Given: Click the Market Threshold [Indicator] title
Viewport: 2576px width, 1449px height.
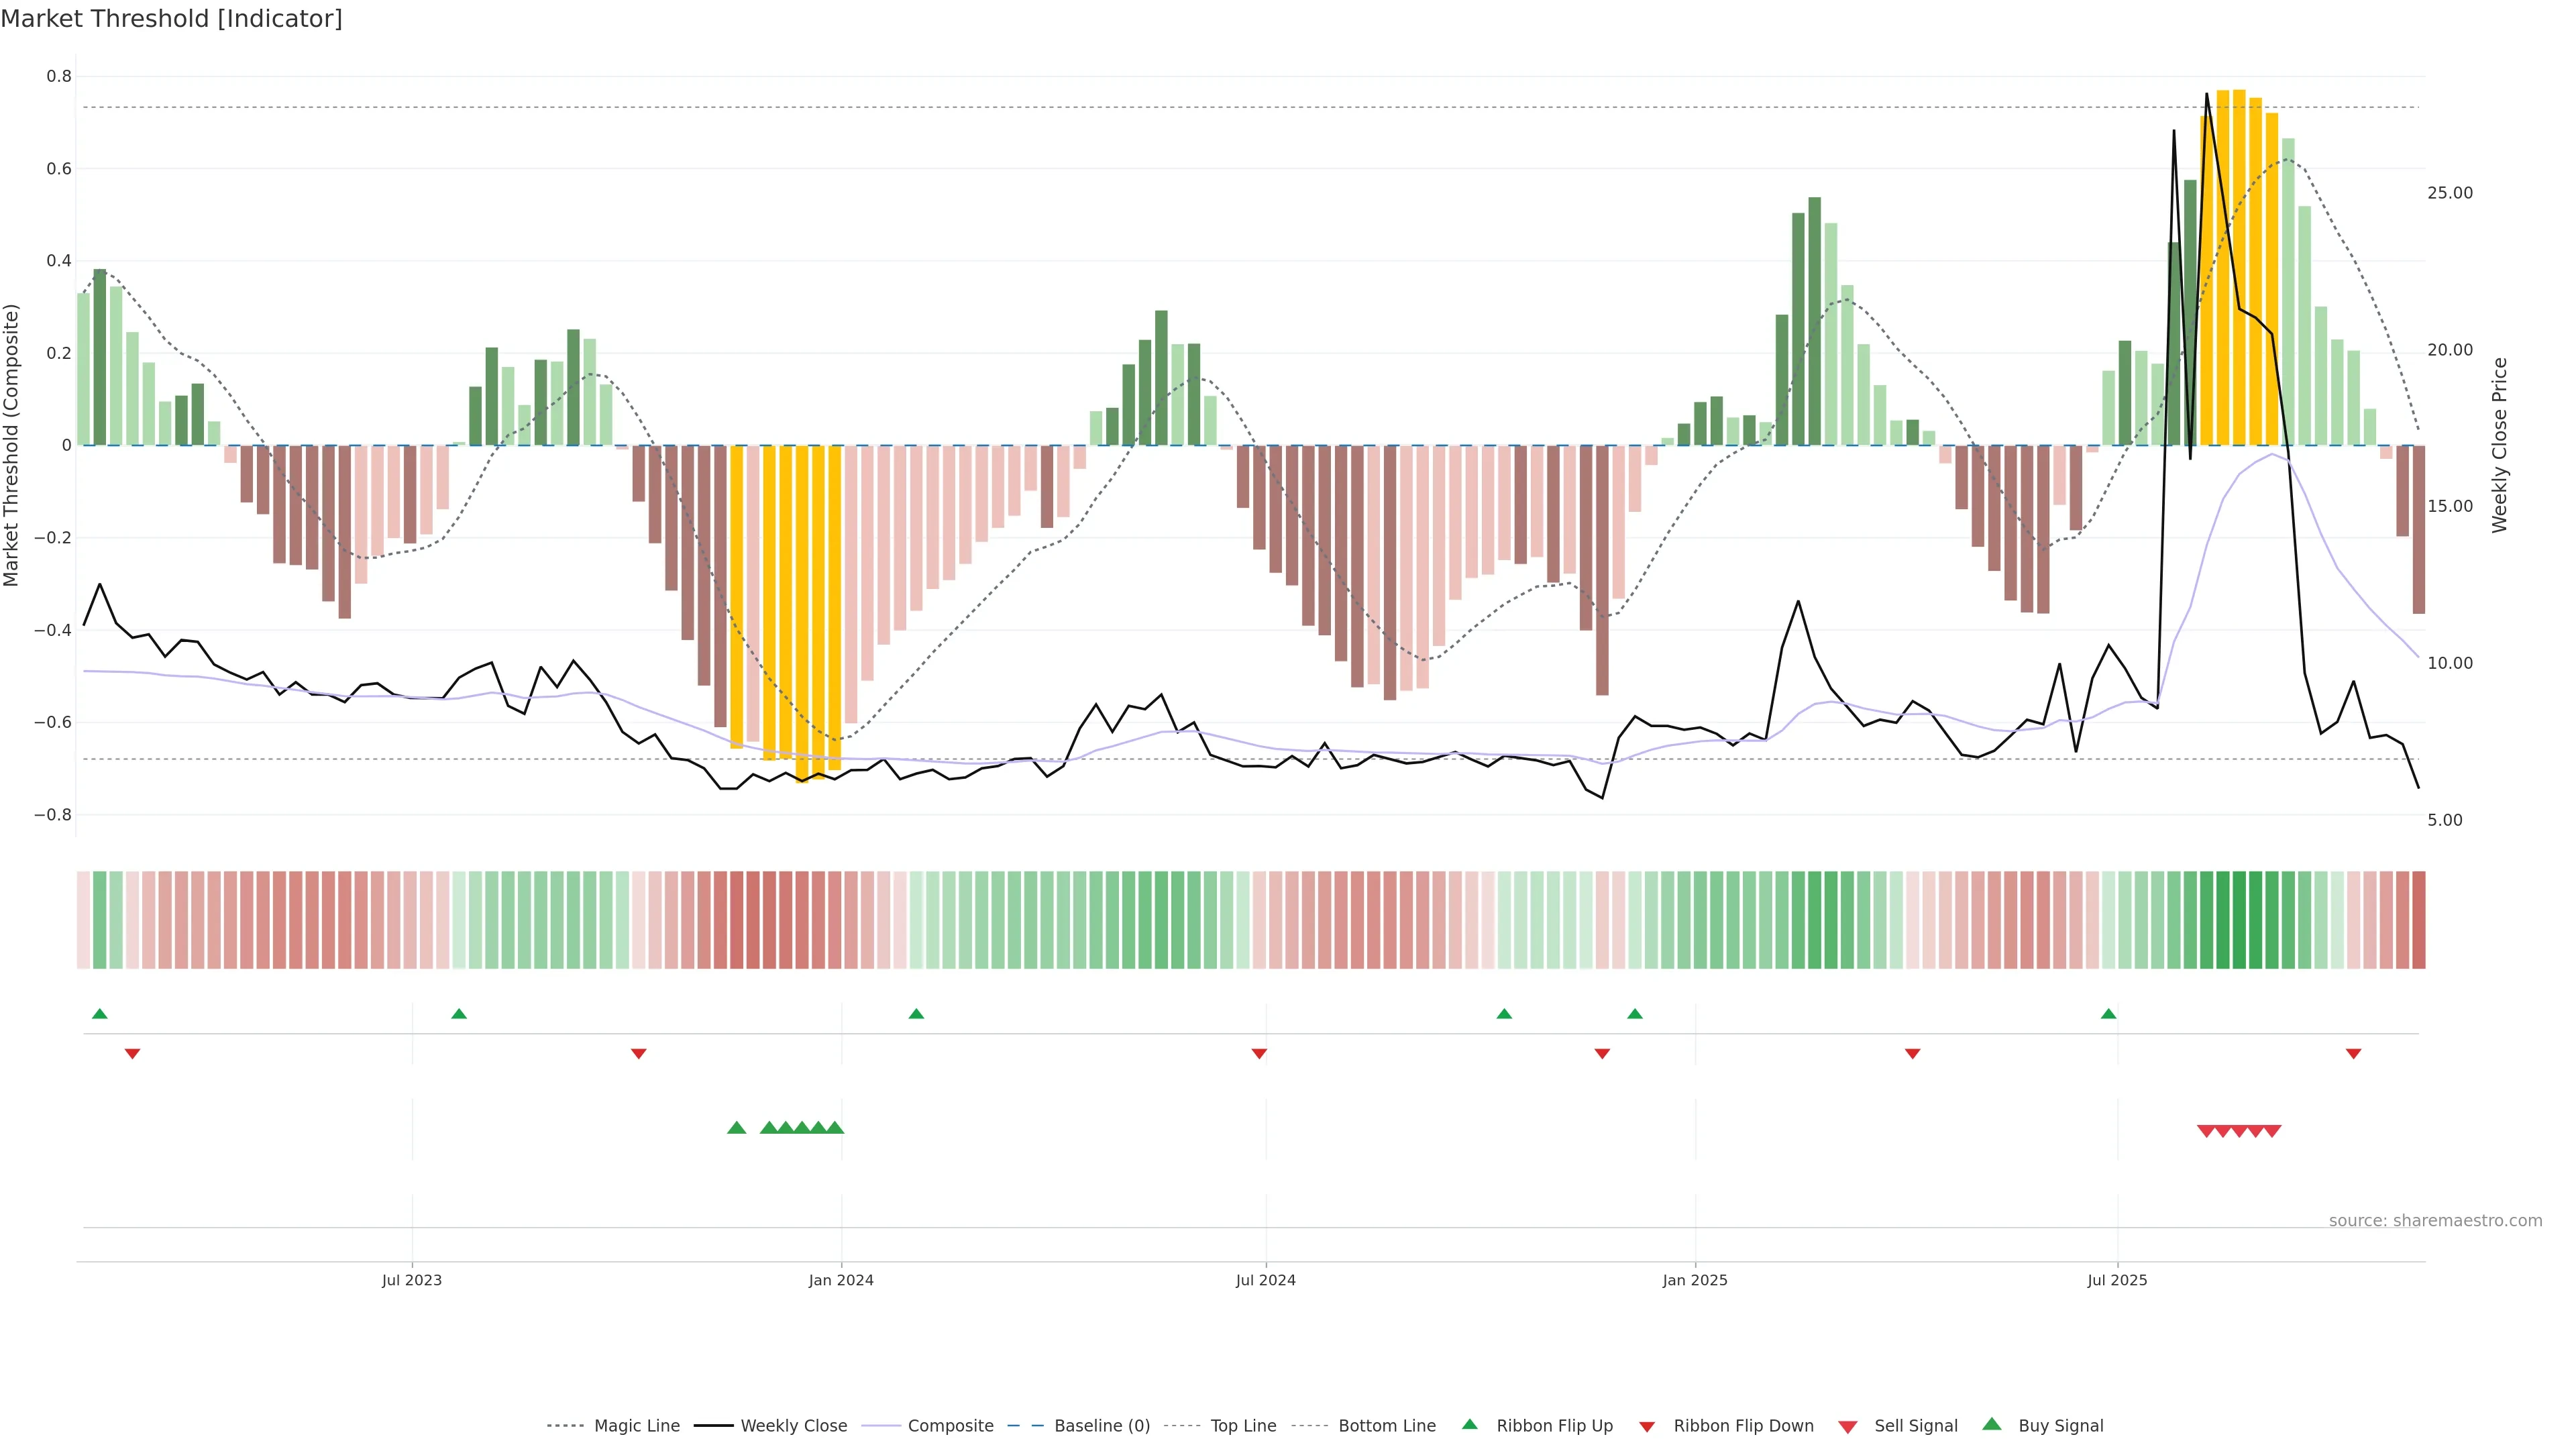Looking at the screenshot, I should tap(171, 19).
